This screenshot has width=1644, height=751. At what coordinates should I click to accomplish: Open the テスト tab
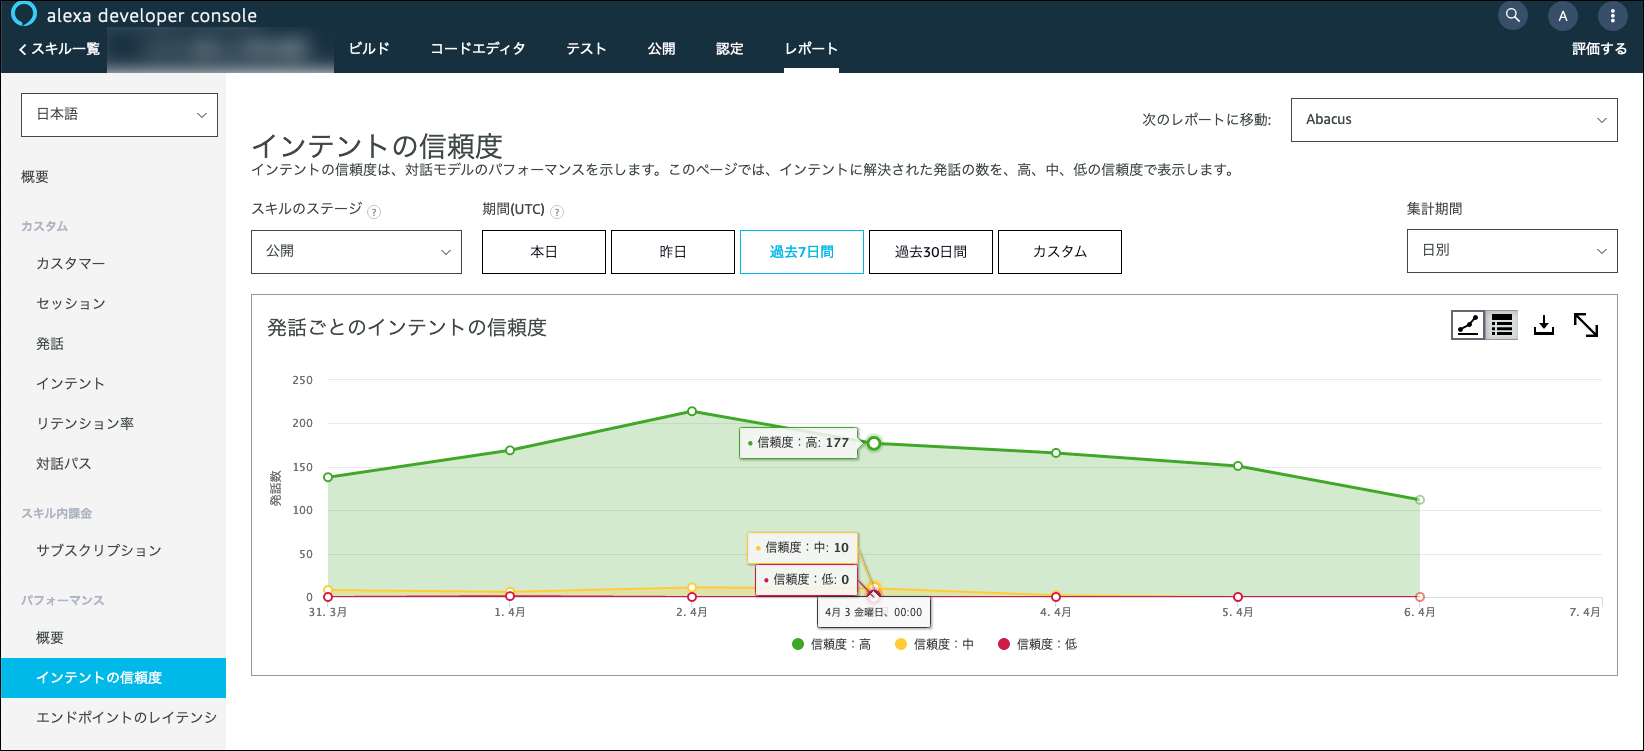pos(586,48)
